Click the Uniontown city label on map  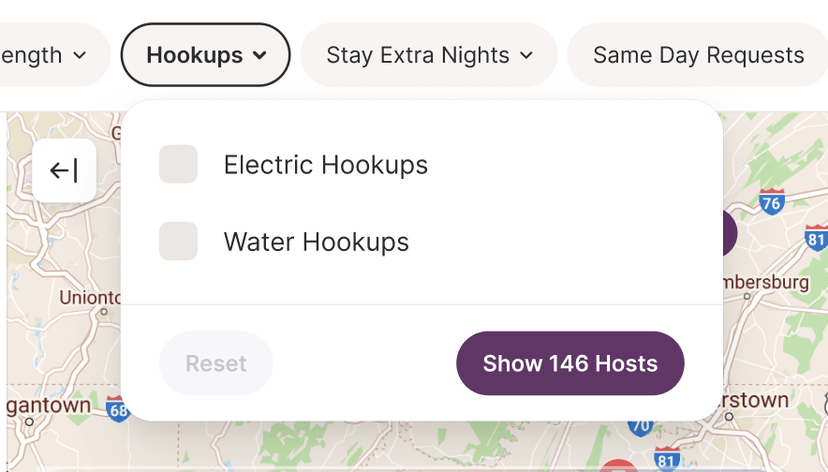click(90, 297)
